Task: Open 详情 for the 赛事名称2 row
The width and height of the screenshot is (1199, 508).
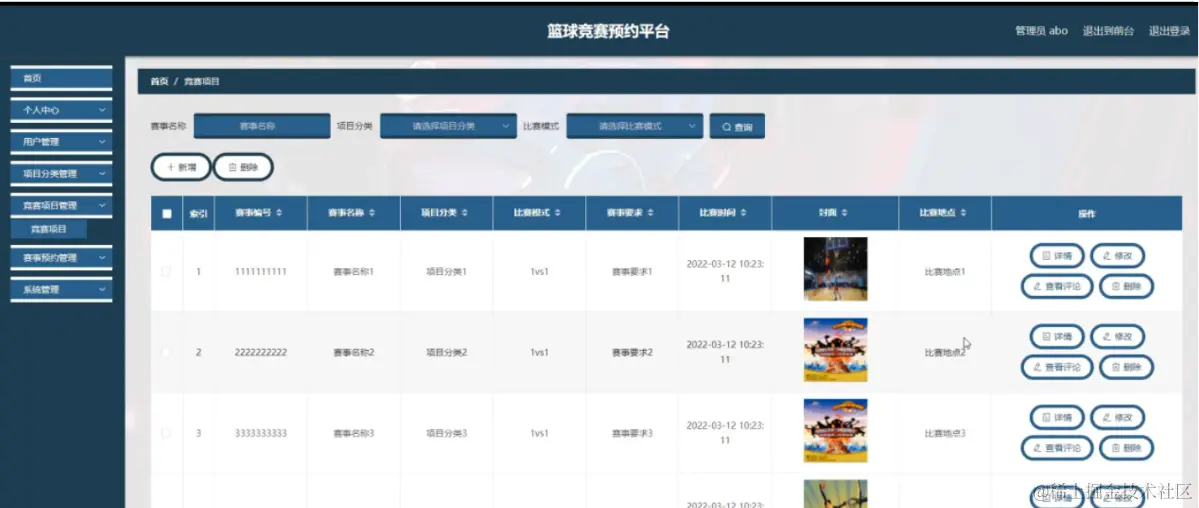Action: 1057,337
